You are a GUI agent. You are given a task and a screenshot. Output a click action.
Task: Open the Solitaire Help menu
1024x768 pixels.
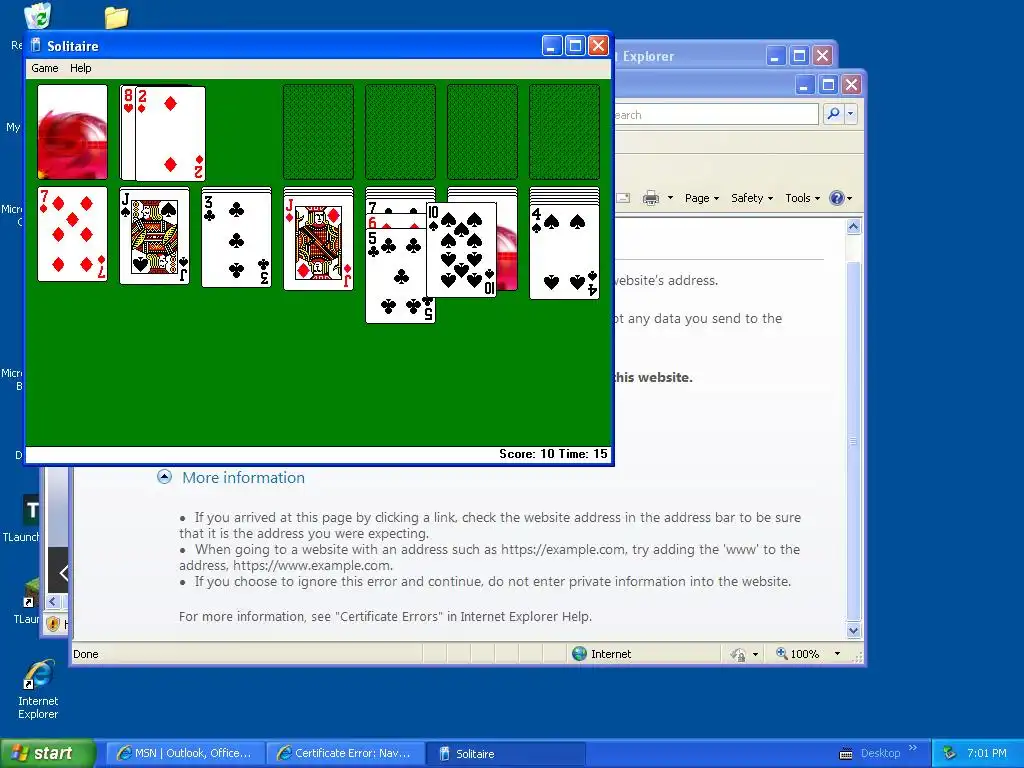point(80,68)
